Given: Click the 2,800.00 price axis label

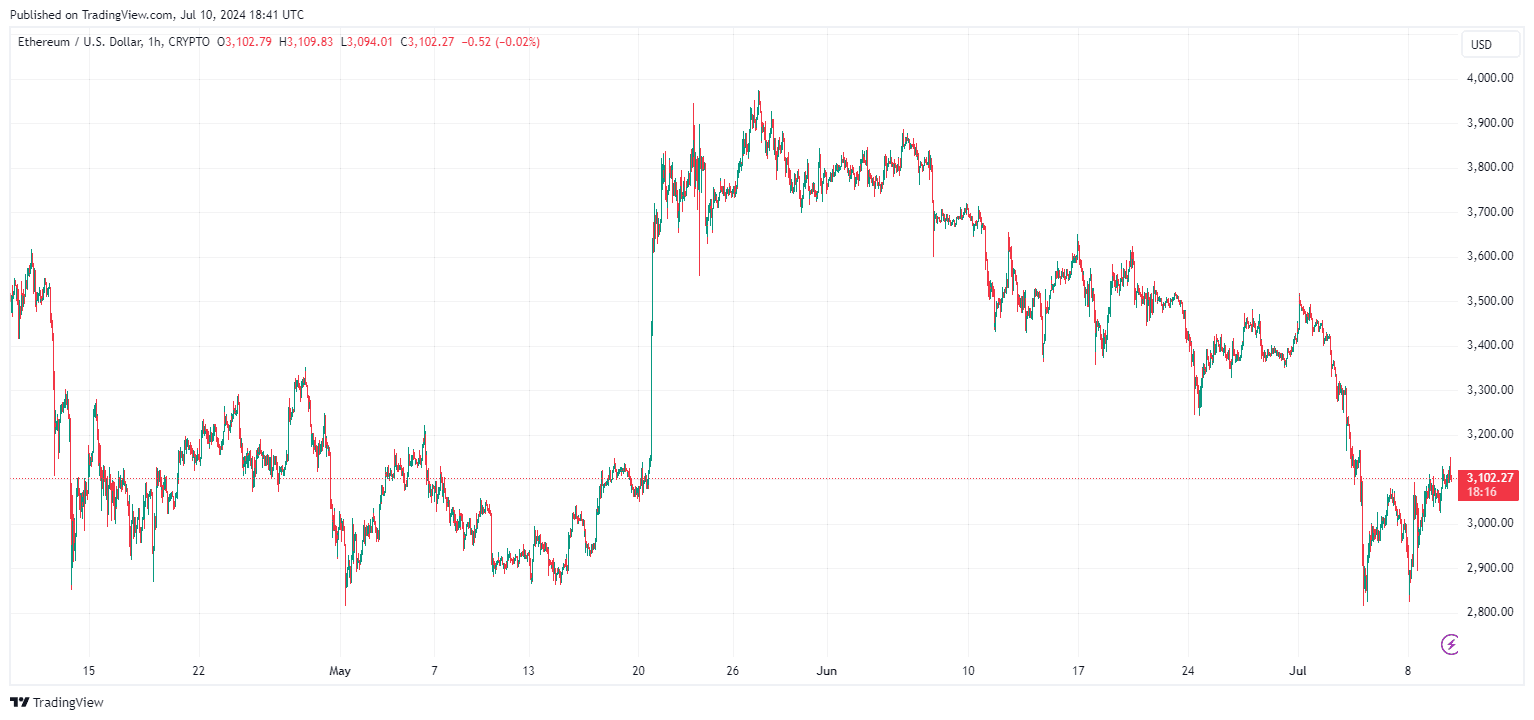Looking at the screenshot, I should pyautogui.click(x=1489, y=612).
